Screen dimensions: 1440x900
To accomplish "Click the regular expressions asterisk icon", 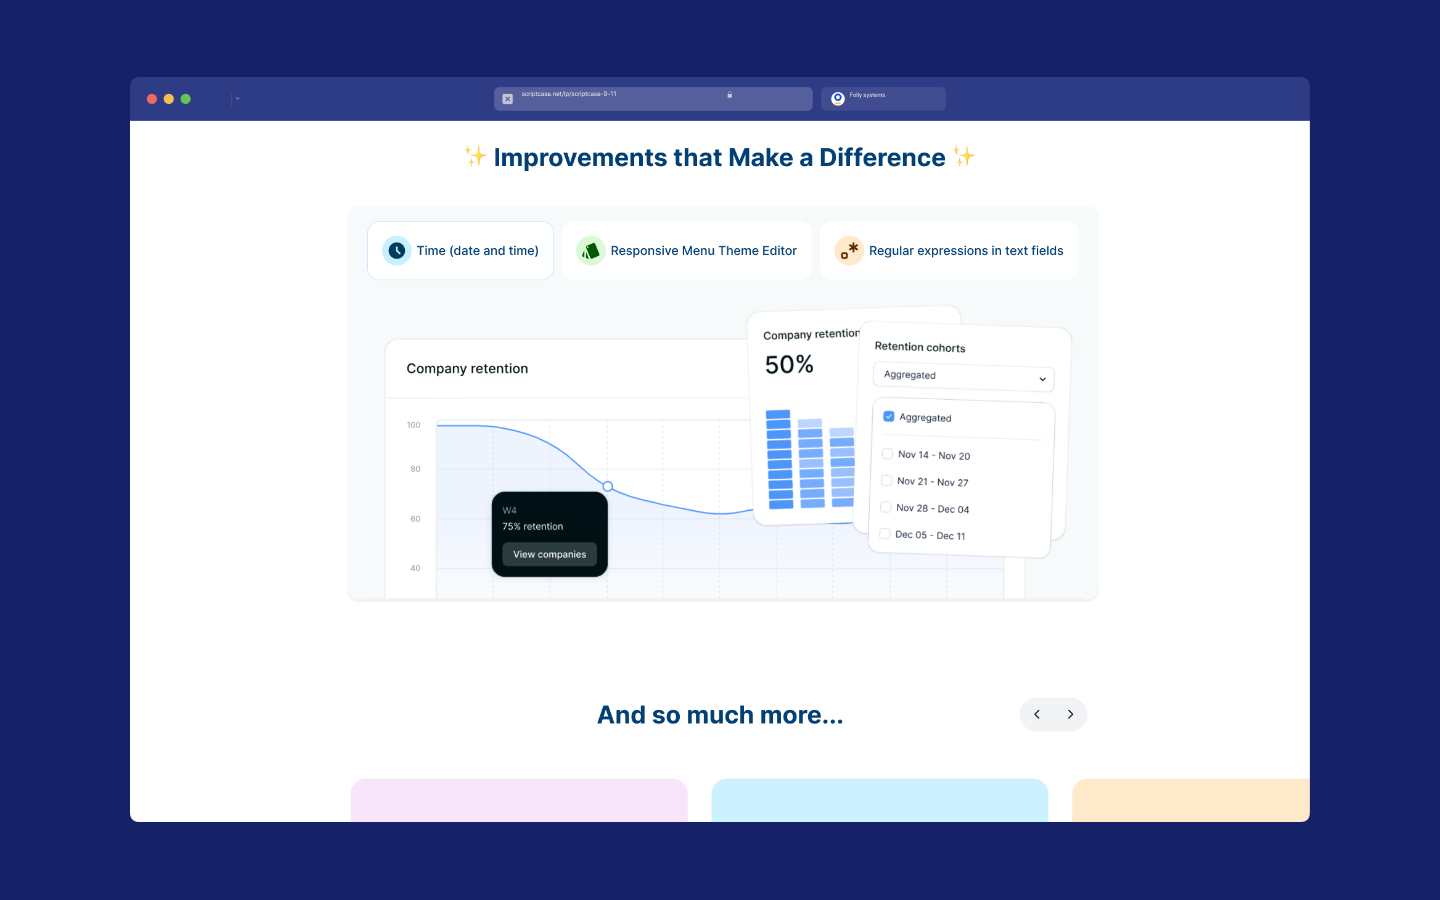I will pyautogui.click(x=849, y=251).
